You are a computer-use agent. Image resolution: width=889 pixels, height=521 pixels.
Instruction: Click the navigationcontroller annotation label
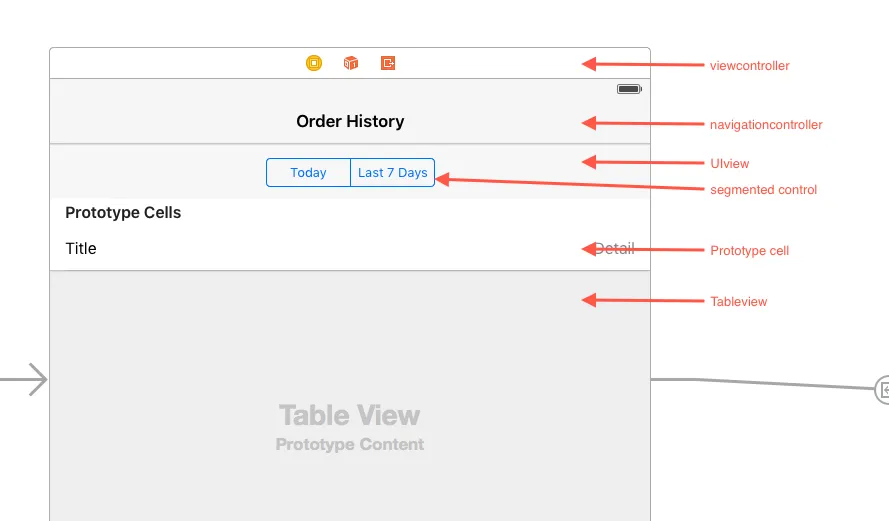pyautogui.click(x=766, y=125)
